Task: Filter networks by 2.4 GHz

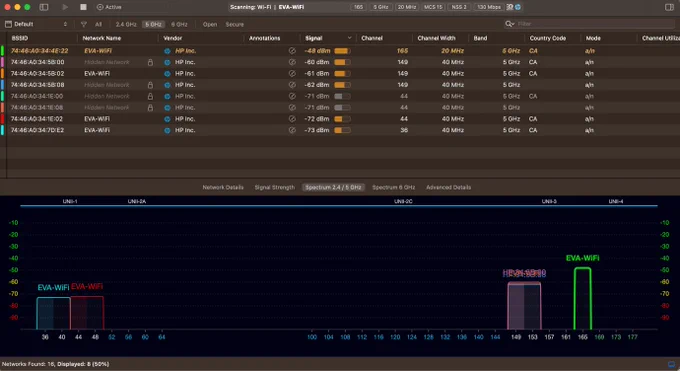Action: click(126, 24)
